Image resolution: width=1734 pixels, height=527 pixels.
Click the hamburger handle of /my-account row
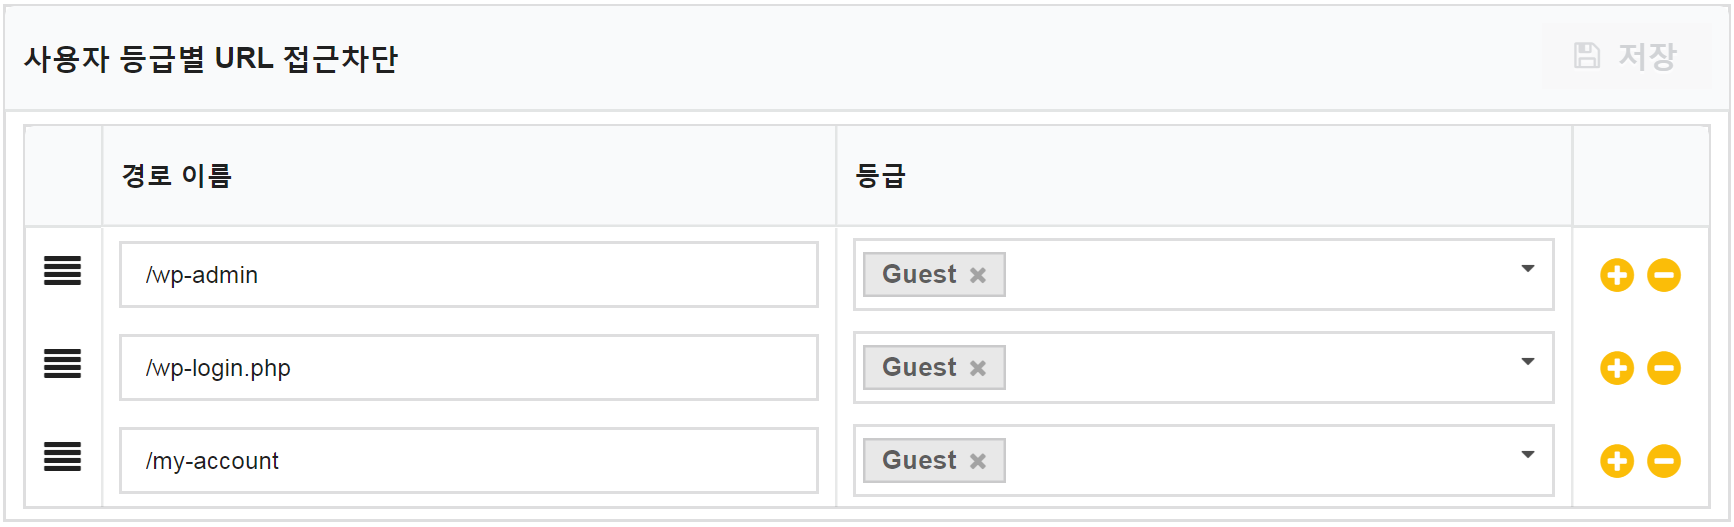[x=62, y=456]
